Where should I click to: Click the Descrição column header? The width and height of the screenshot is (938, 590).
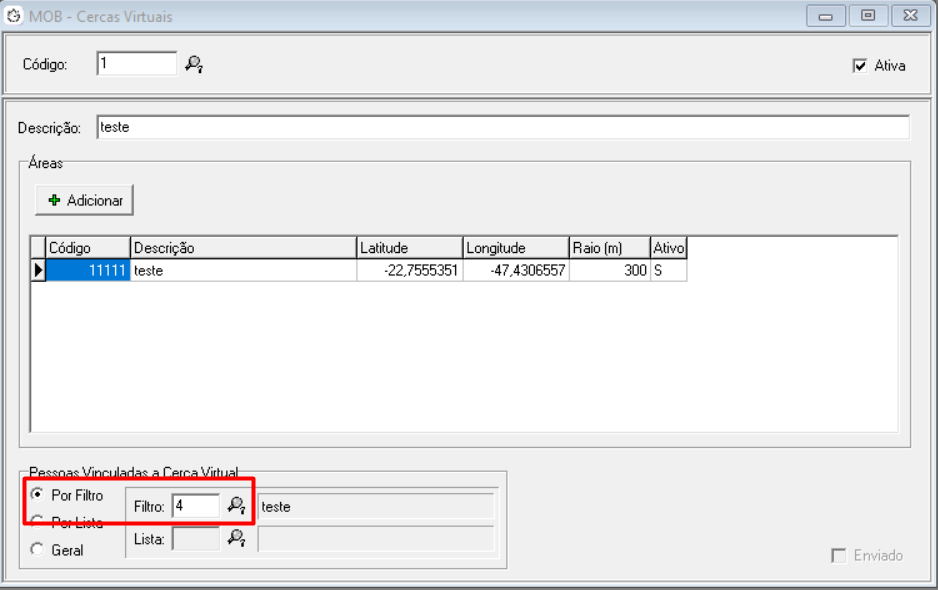click(x=243, y=248)
